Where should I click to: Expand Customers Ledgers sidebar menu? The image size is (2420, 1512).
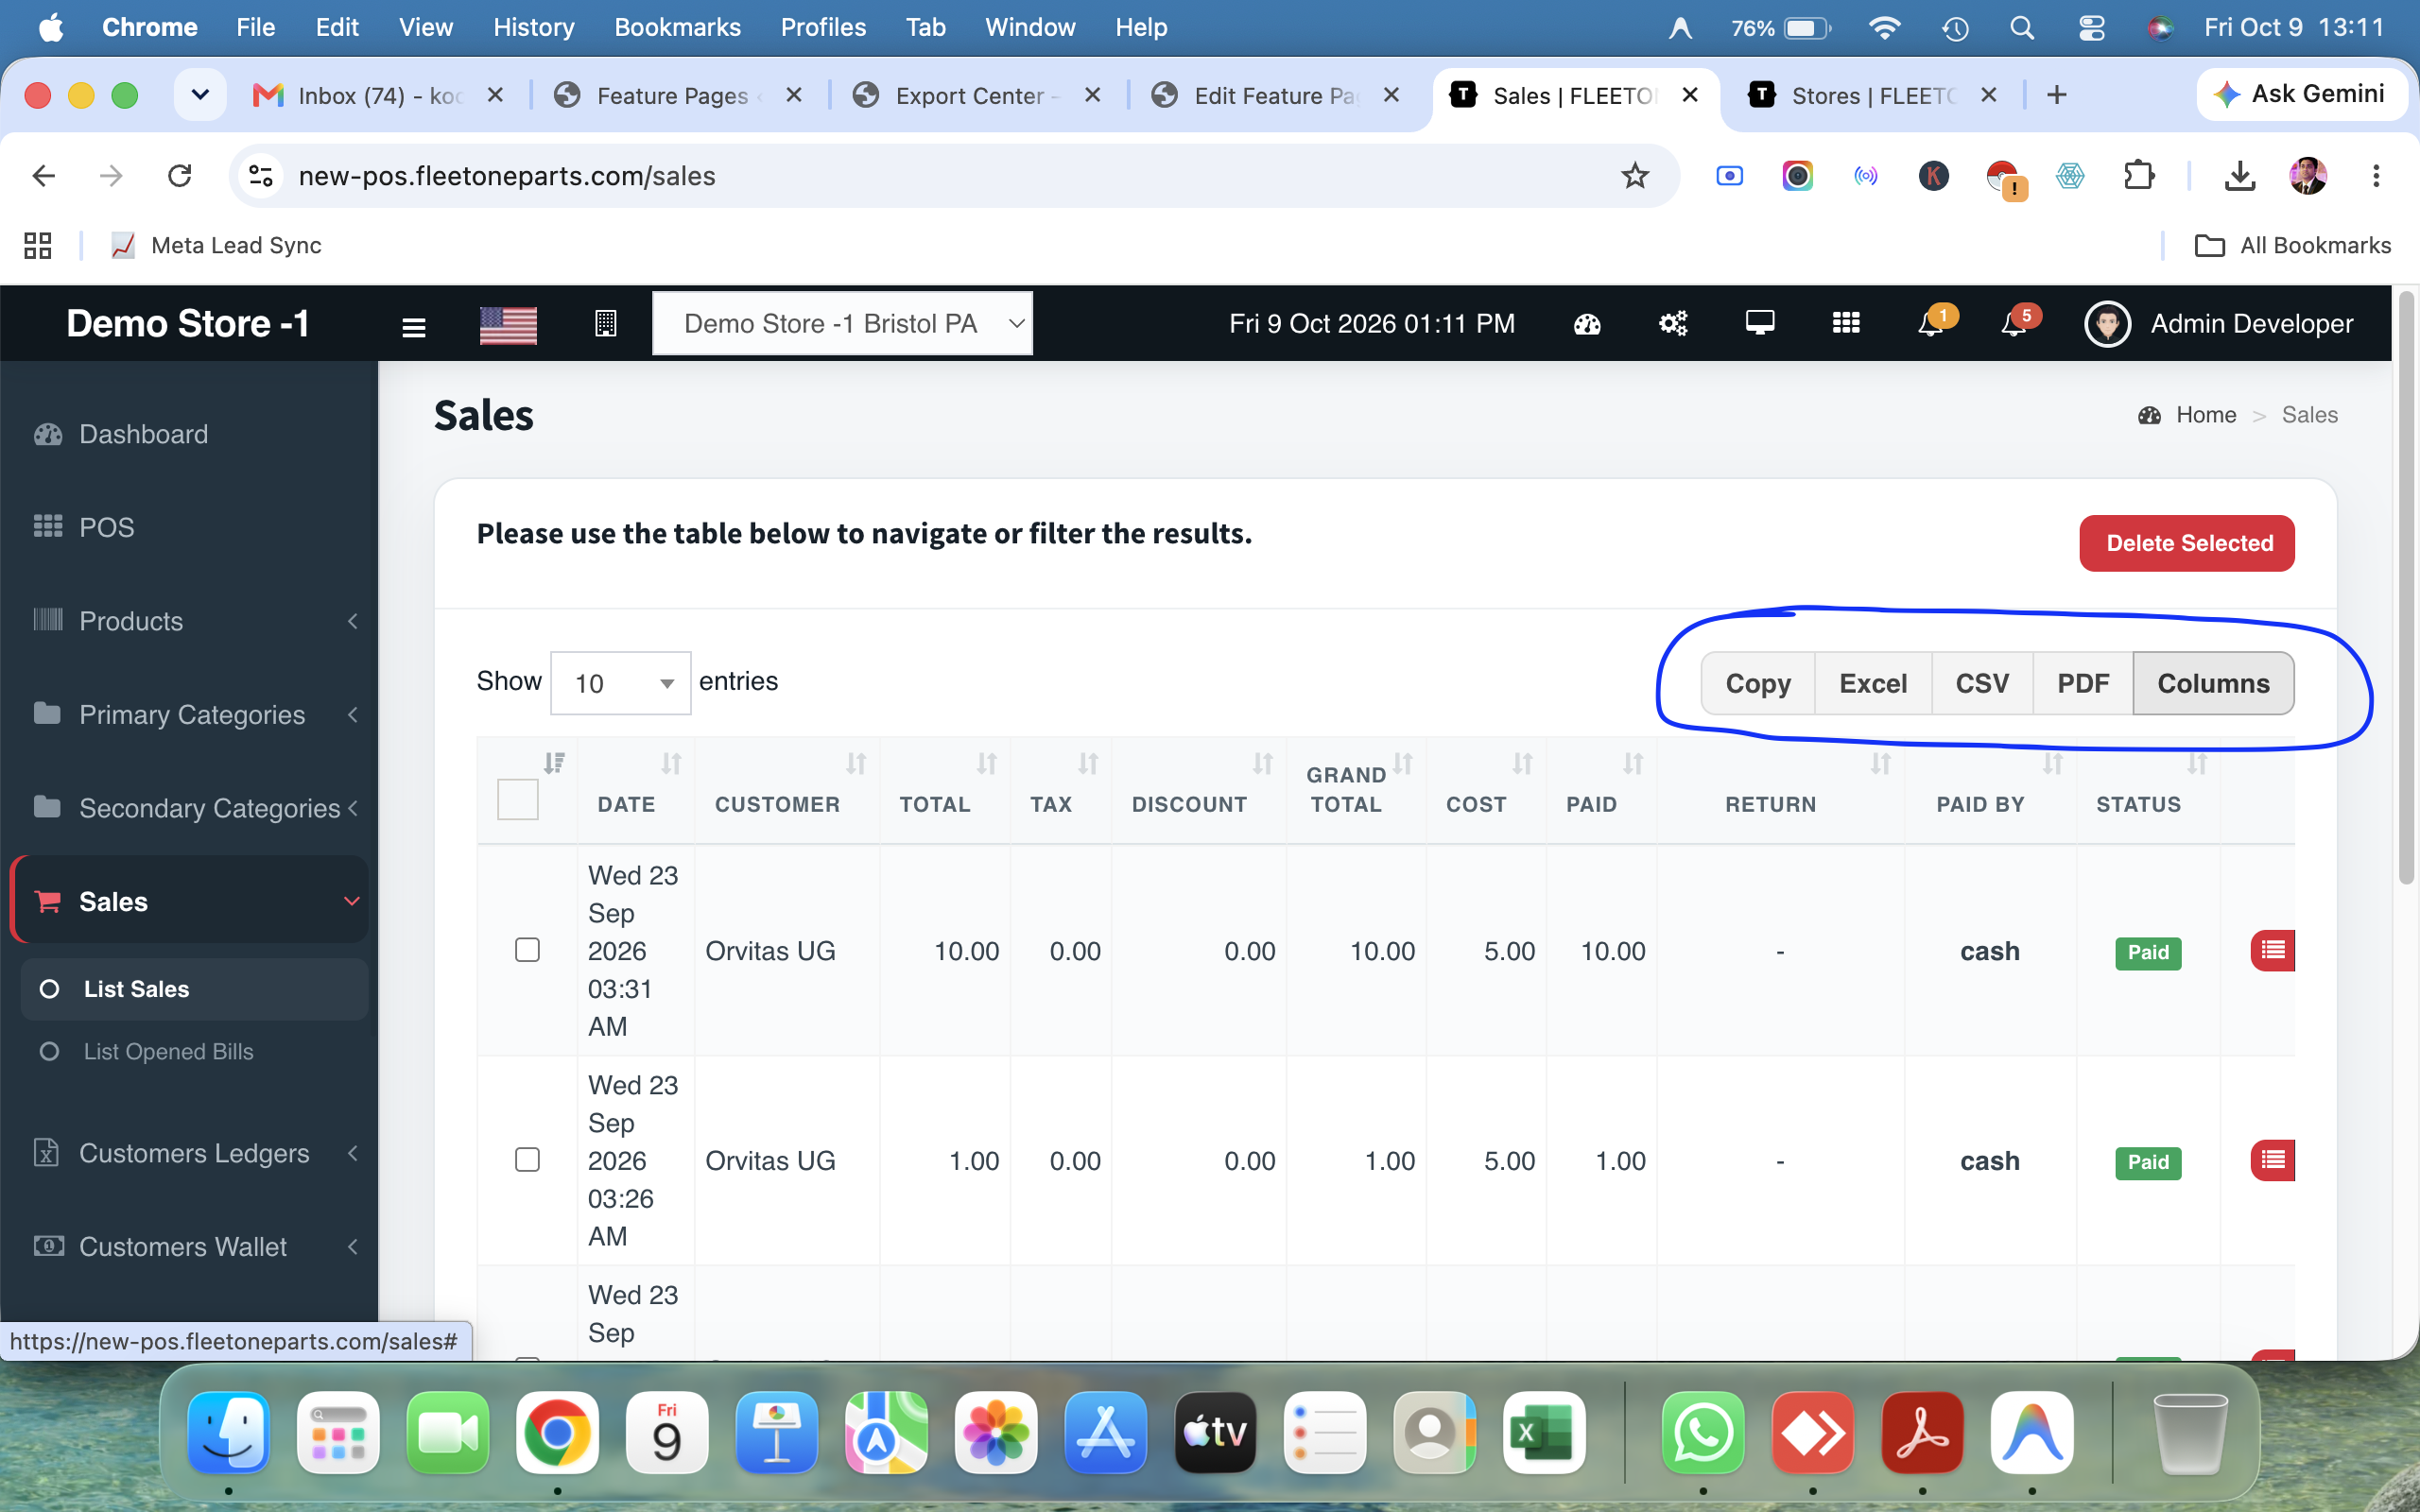[189, 1153]
